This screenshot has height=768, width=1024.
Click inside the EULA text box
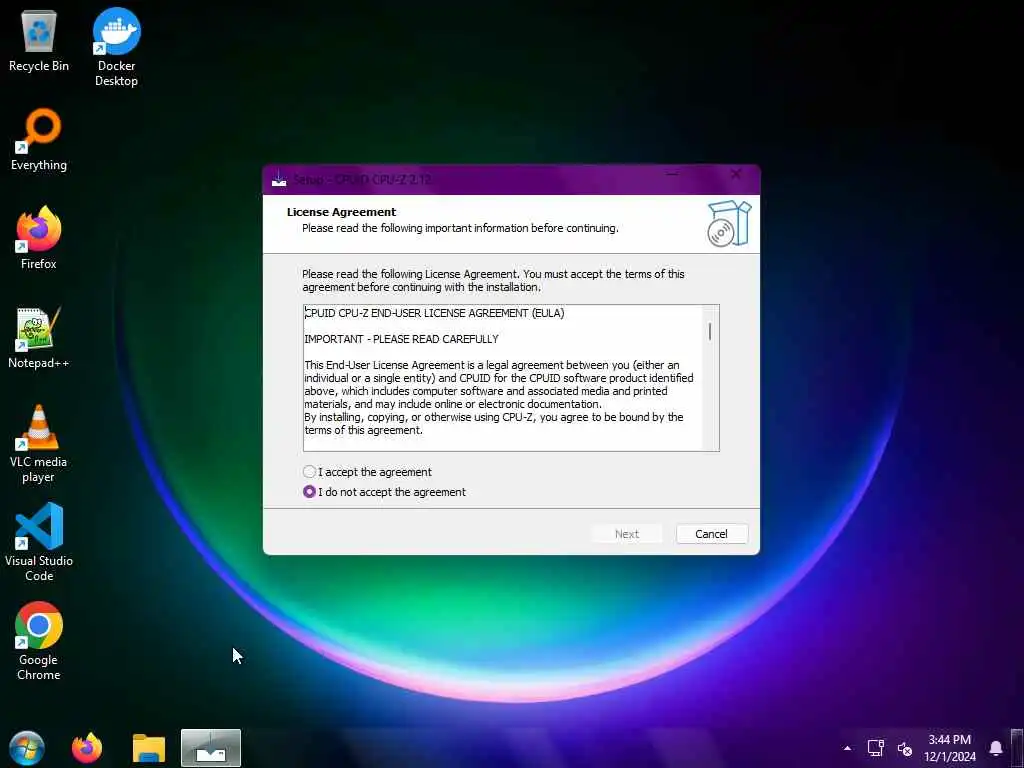click(503, 377)
